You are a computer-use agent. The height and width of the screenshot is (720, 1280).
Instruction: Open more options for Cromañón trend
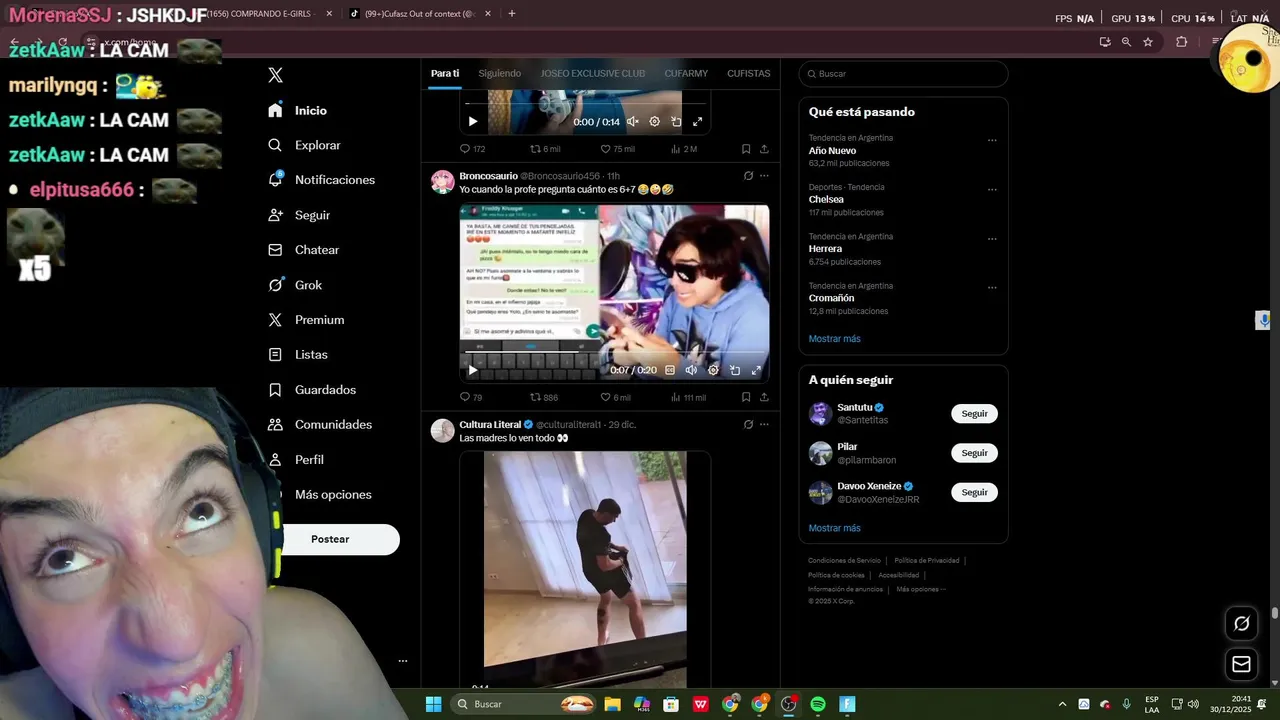click(992, 287)
